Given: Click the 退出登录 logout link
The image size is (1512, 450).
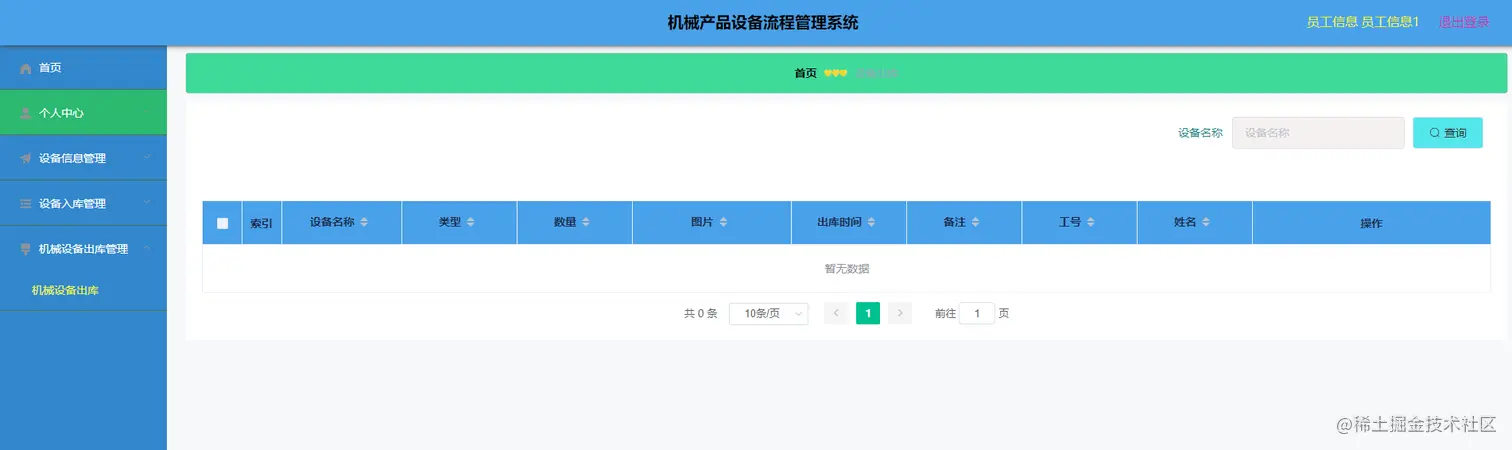Looking at the screenshot, I should [x=1464, y=22].
